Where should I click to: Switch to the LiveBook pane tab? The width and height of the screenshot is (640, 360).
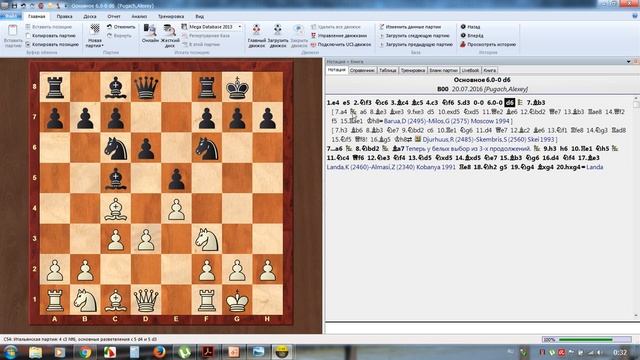coord(470,70)
